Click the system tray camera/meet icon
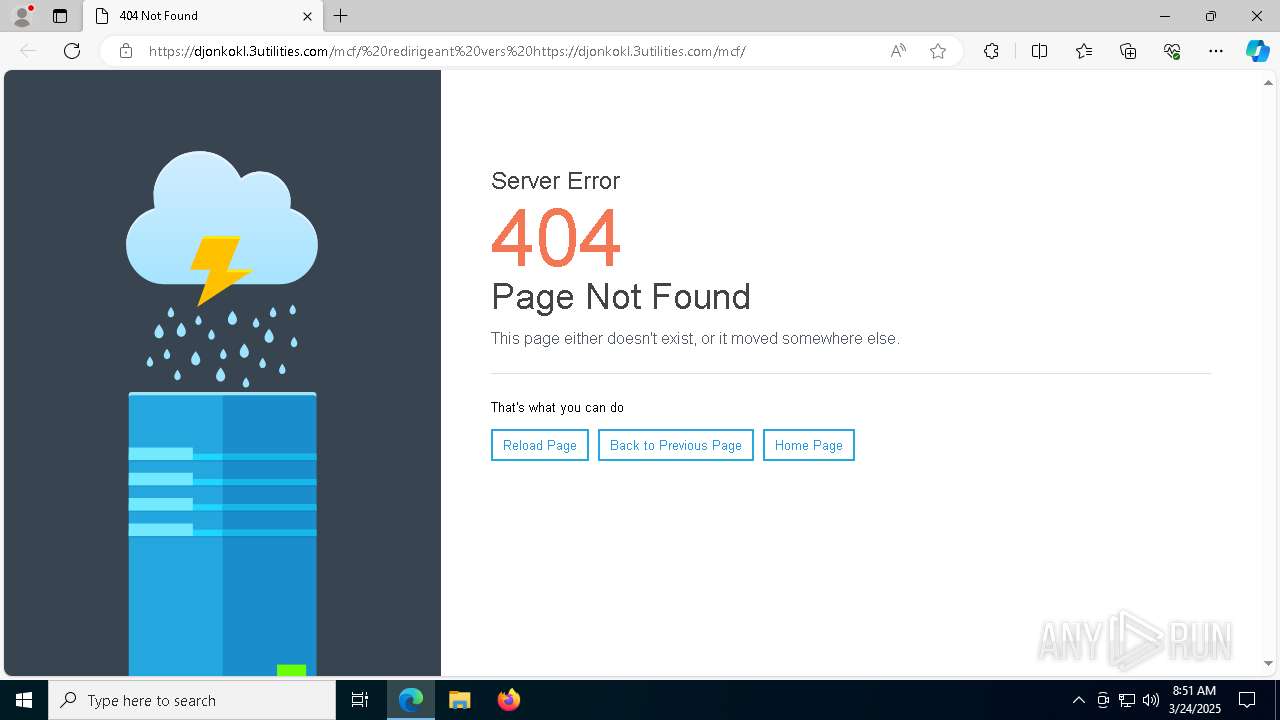 [x=1103, y=700]
